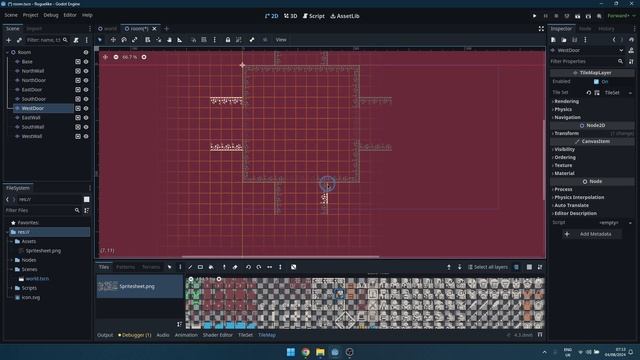
Task: Select the Move mode tool in viewport toolbar
Action: point(113,40)
